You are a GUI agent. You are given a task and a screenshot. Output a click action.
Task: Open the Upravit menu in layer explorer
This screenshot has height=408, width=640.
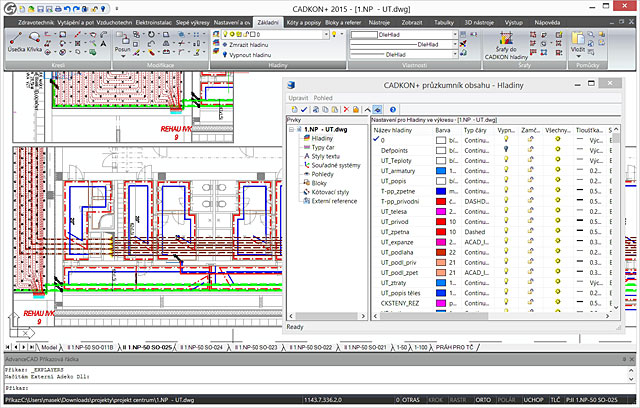pos(299,98)
